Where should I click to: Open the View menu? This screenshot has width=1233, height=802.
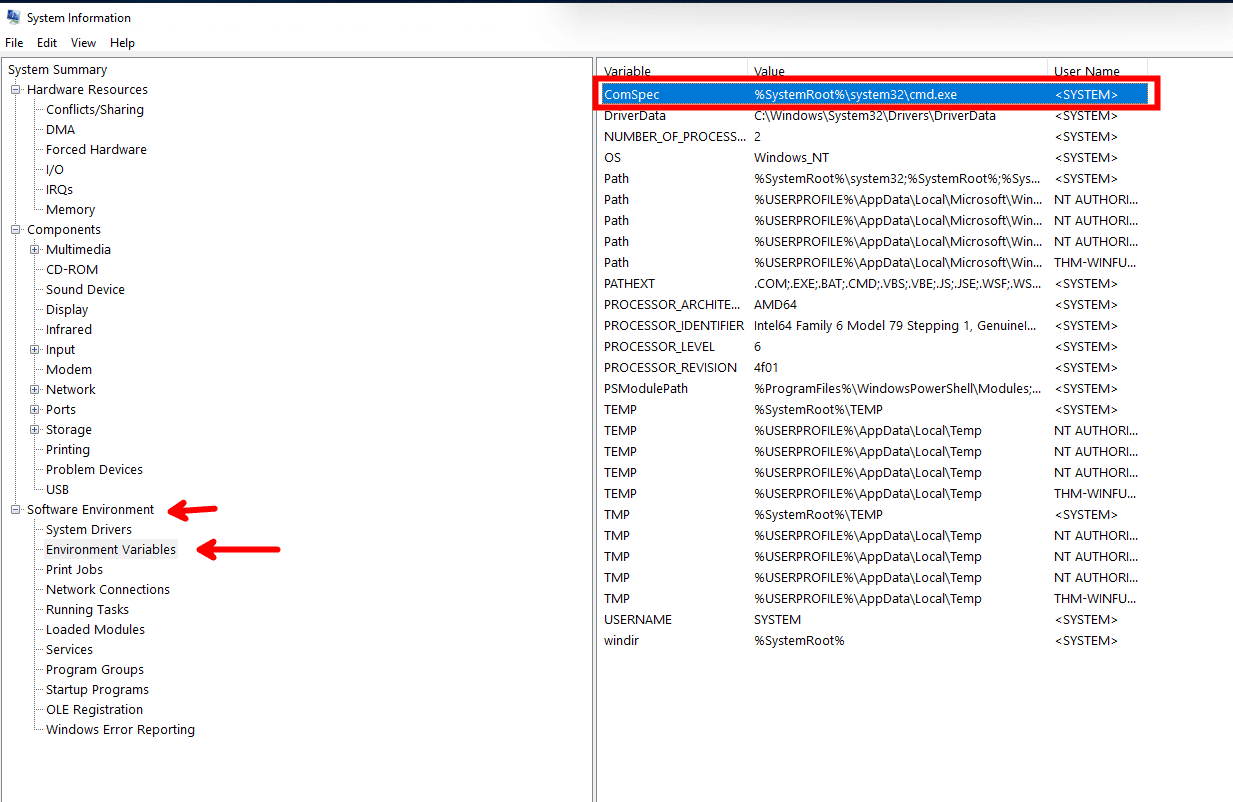83,43
